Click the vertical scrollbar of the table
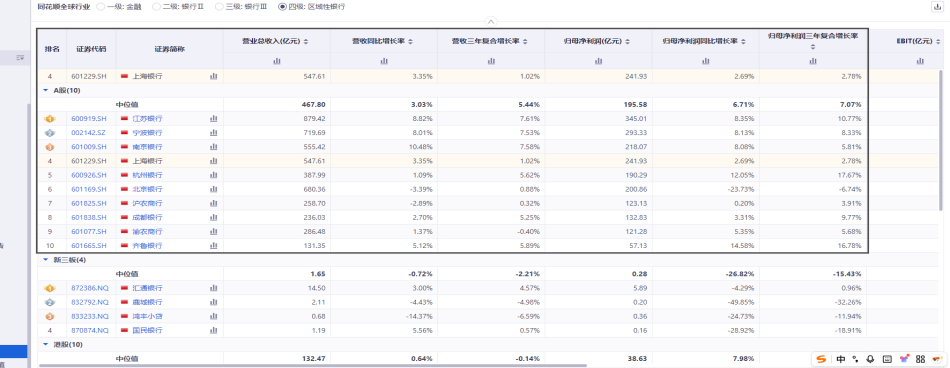 point(940,142)
